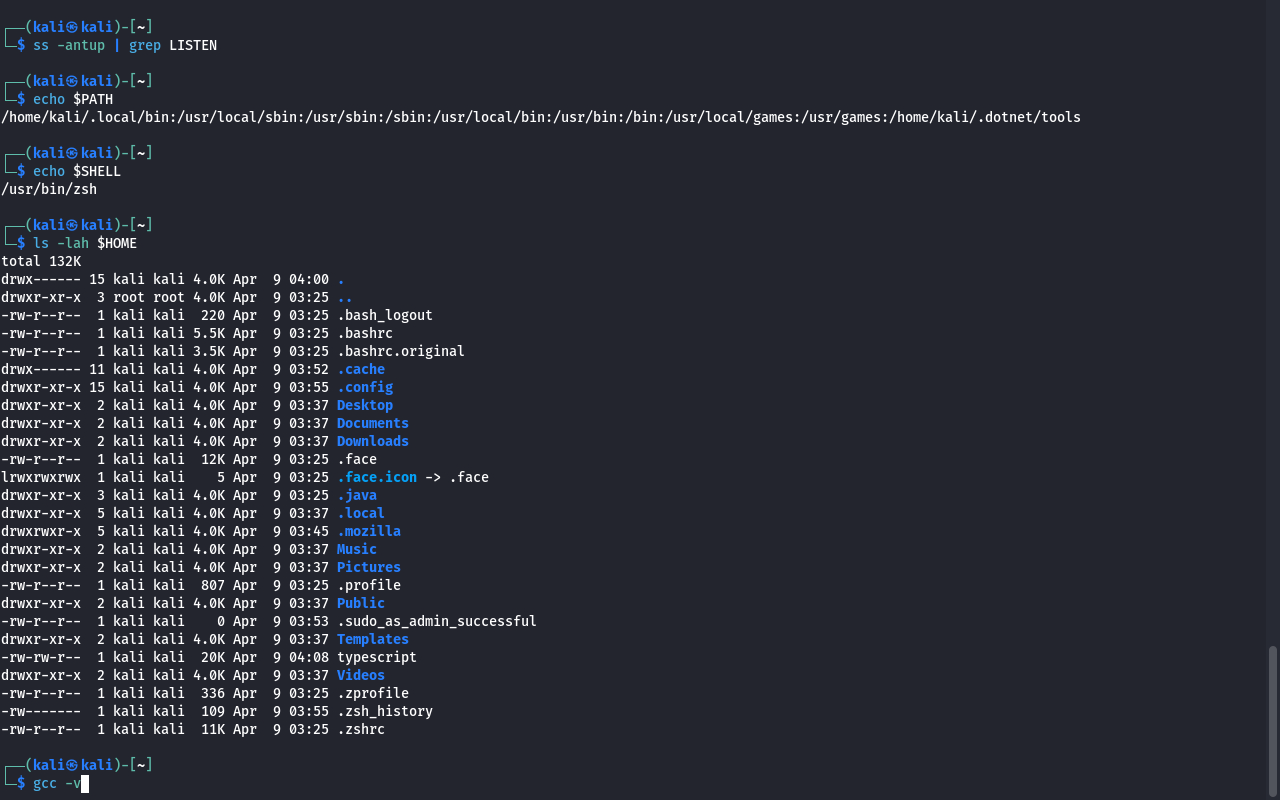The height and width of the screenshot is (800, 1280).
Task: Click the .mozilla directory name
Action: click(368, 531)
